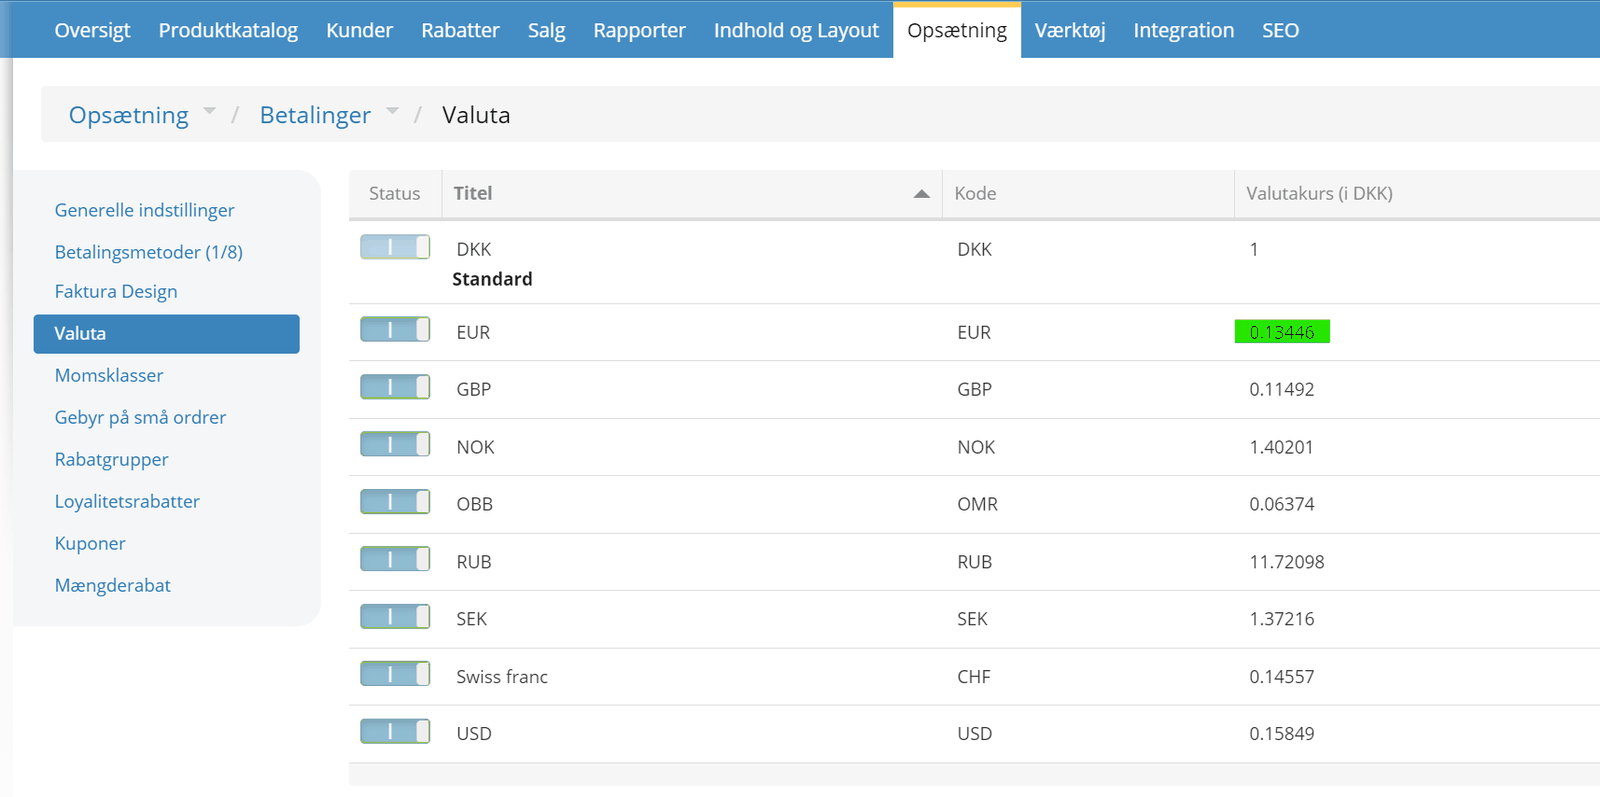Open Momsklasser in sidebar

109,375
